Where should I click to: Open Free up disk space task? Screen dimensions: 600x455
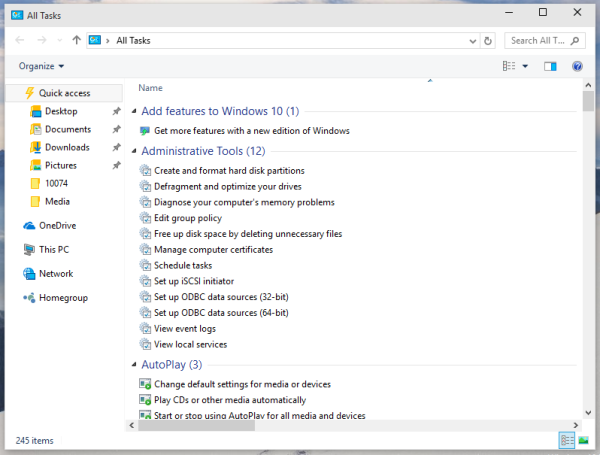[248, 234]
